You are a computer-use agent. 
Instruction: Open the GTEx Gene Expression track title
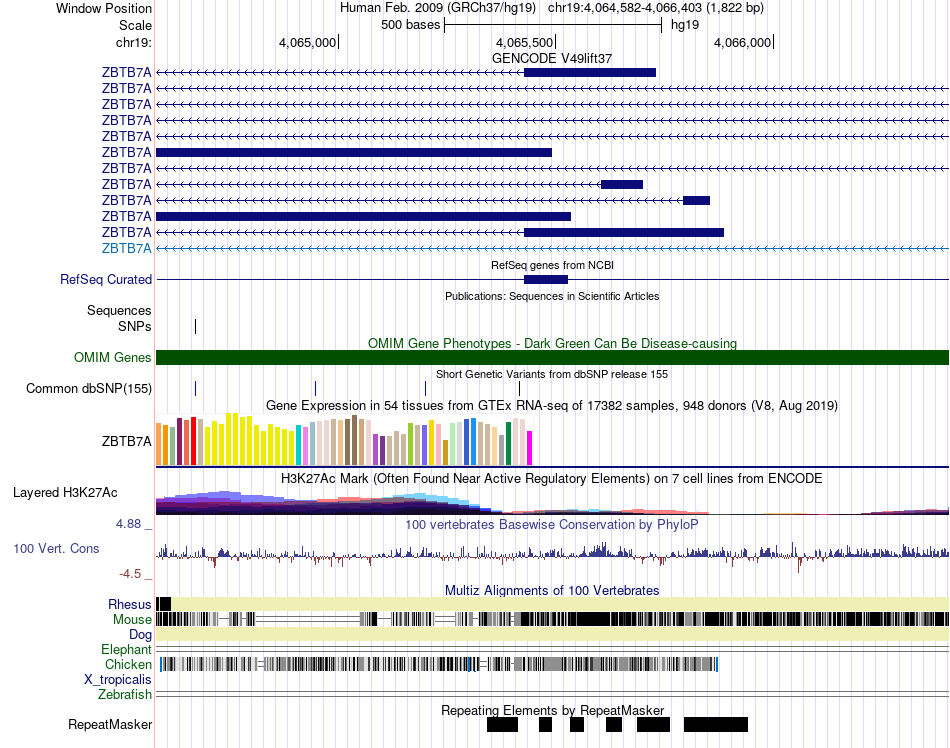(x=552, y=405)
